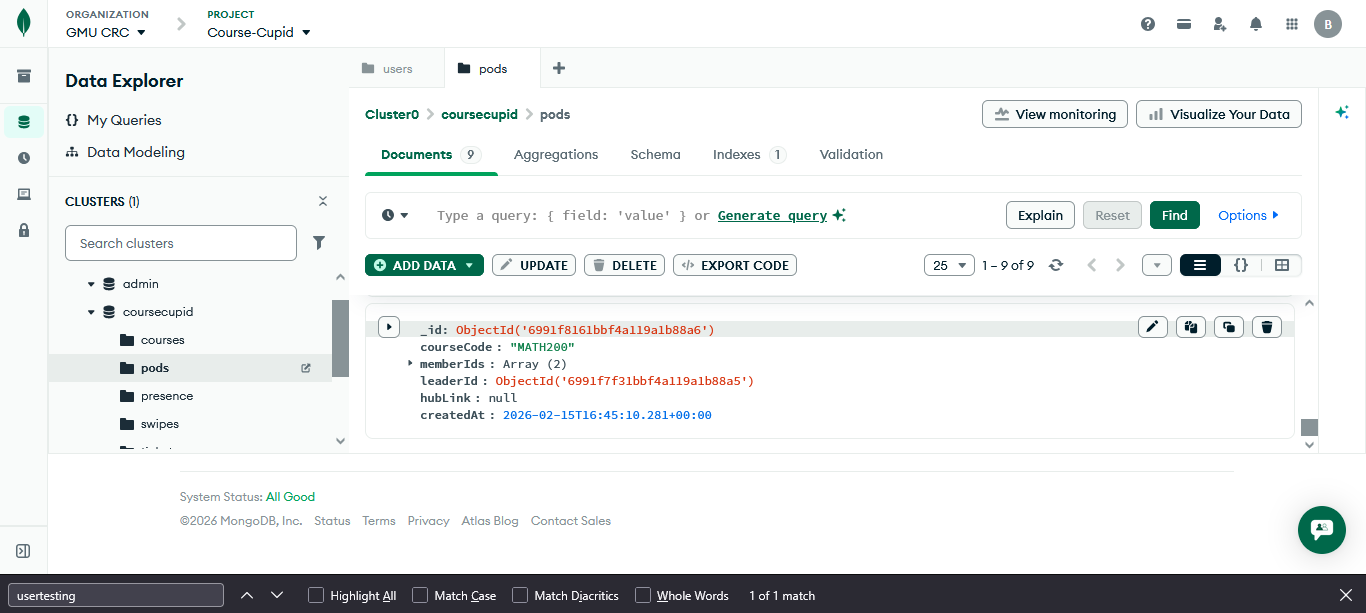Open the support chat bubble

coord(1322,530)
